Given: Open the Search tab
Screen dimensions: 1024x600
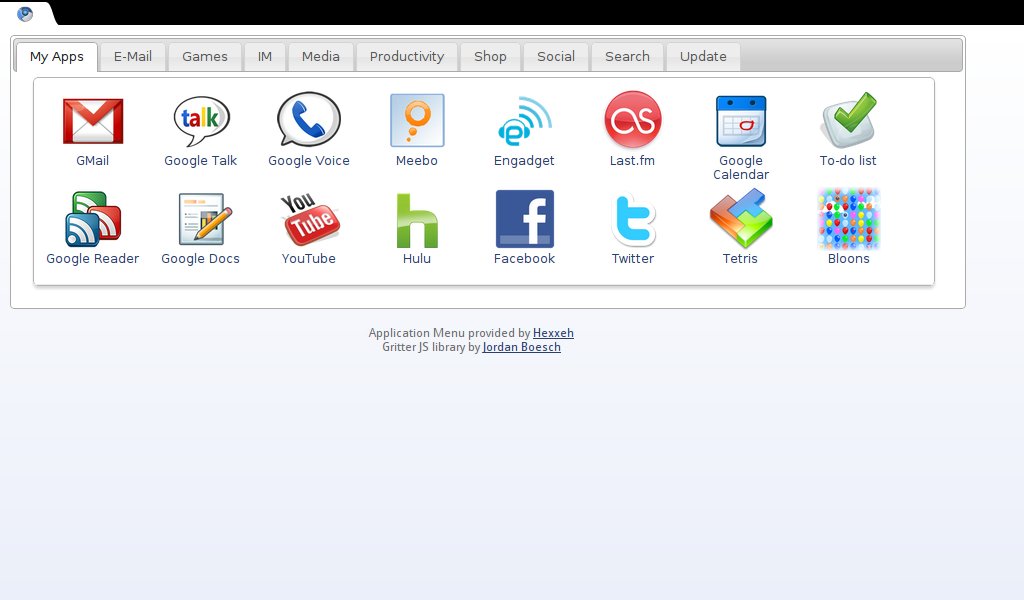Looking at the screenshot, I should (x=628, y=57).
